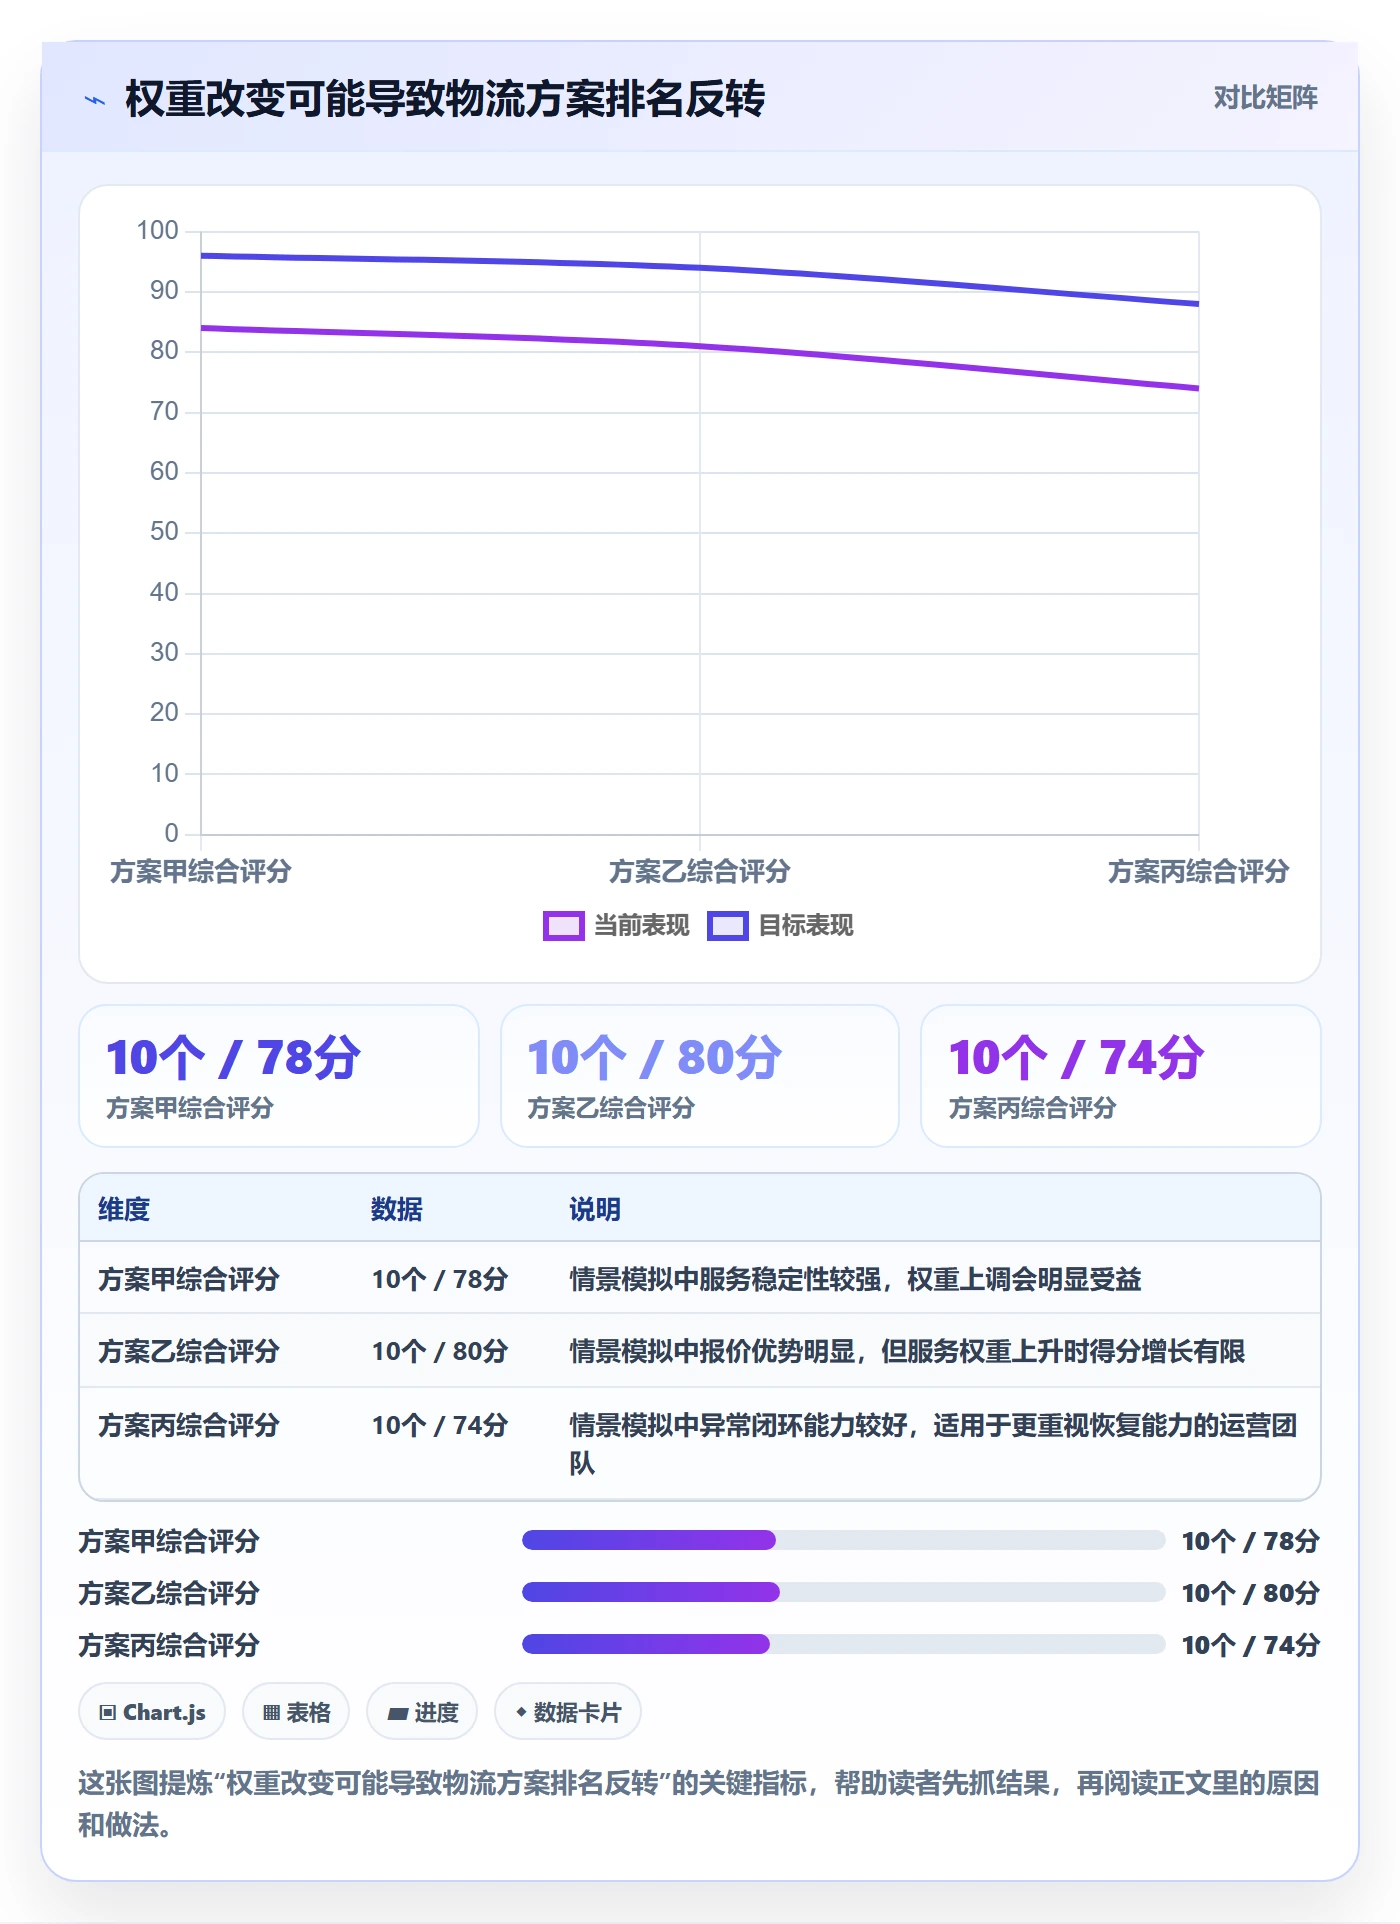The height and width of the screenshot is (1924, 1400).
Task: Click the footer caption paragraph
Action: (x=699, y=1804)
